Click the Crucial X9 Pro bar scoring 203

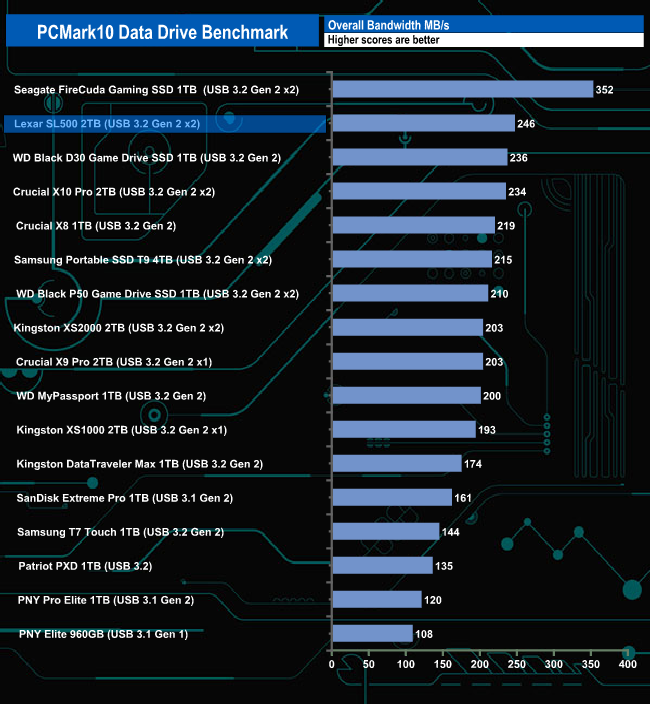click(x=408, y=362)
